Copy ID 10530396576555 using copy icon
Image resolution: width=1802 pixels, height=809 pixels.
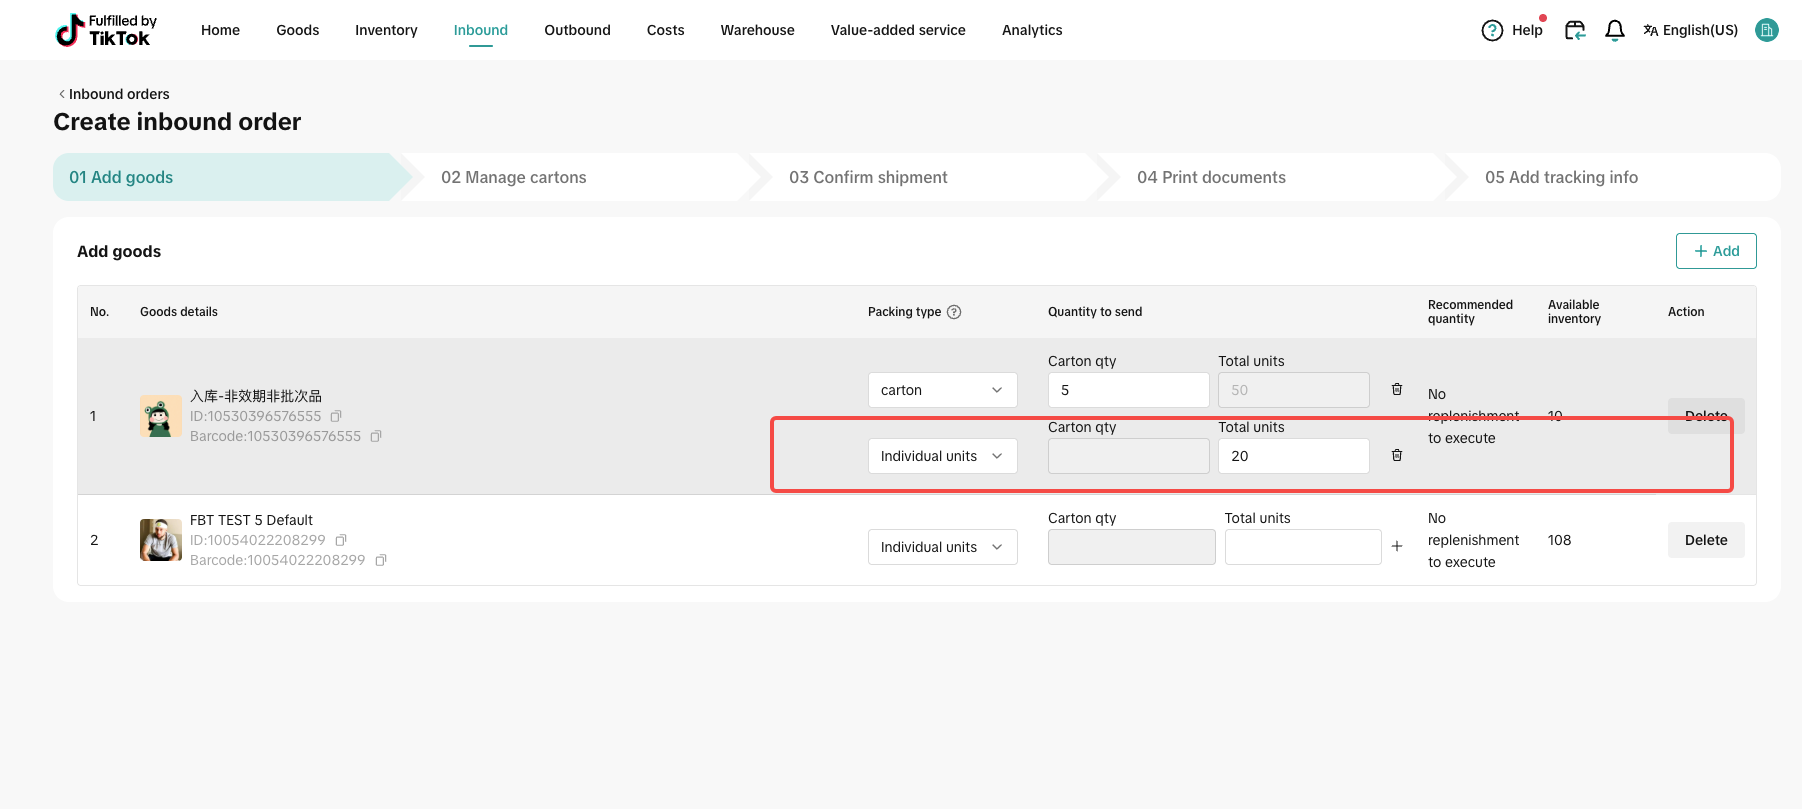336,416
